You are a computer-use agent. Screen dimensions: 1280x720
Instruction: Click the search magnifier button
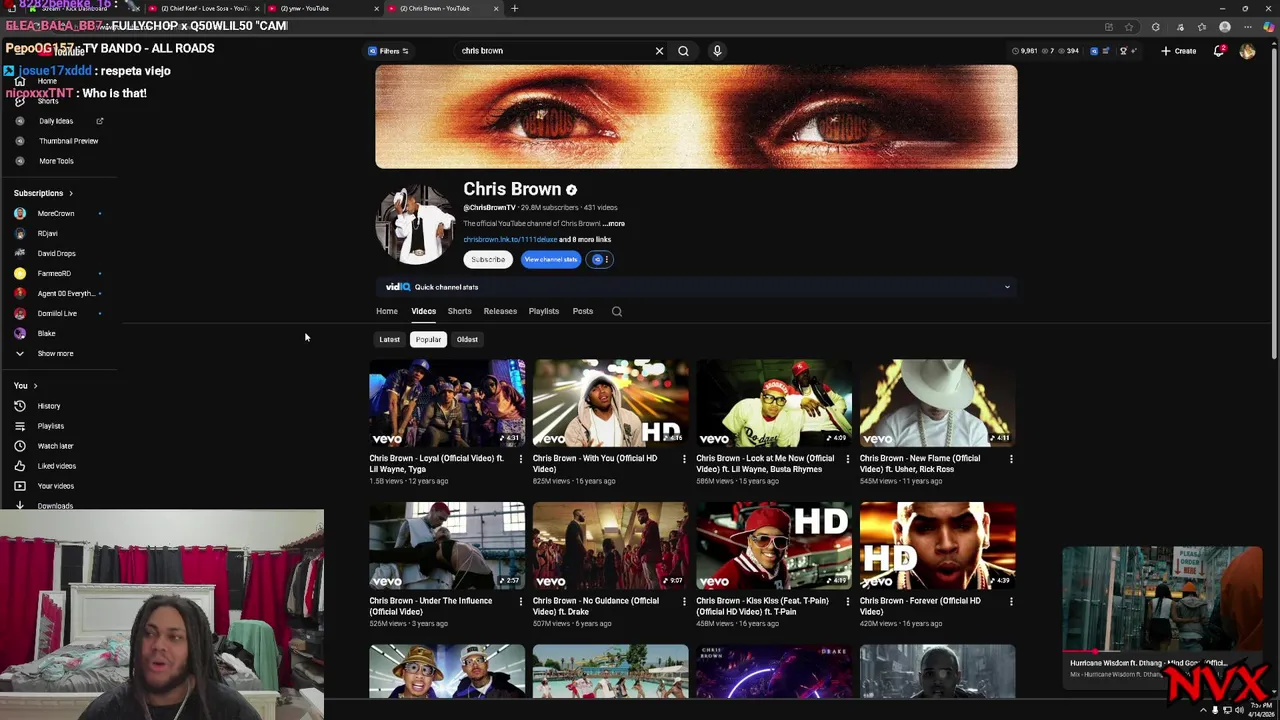point(683,51)
